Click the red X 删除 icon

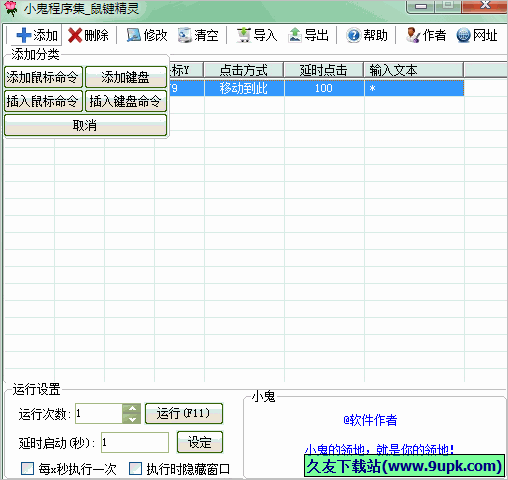coord(75,35)
